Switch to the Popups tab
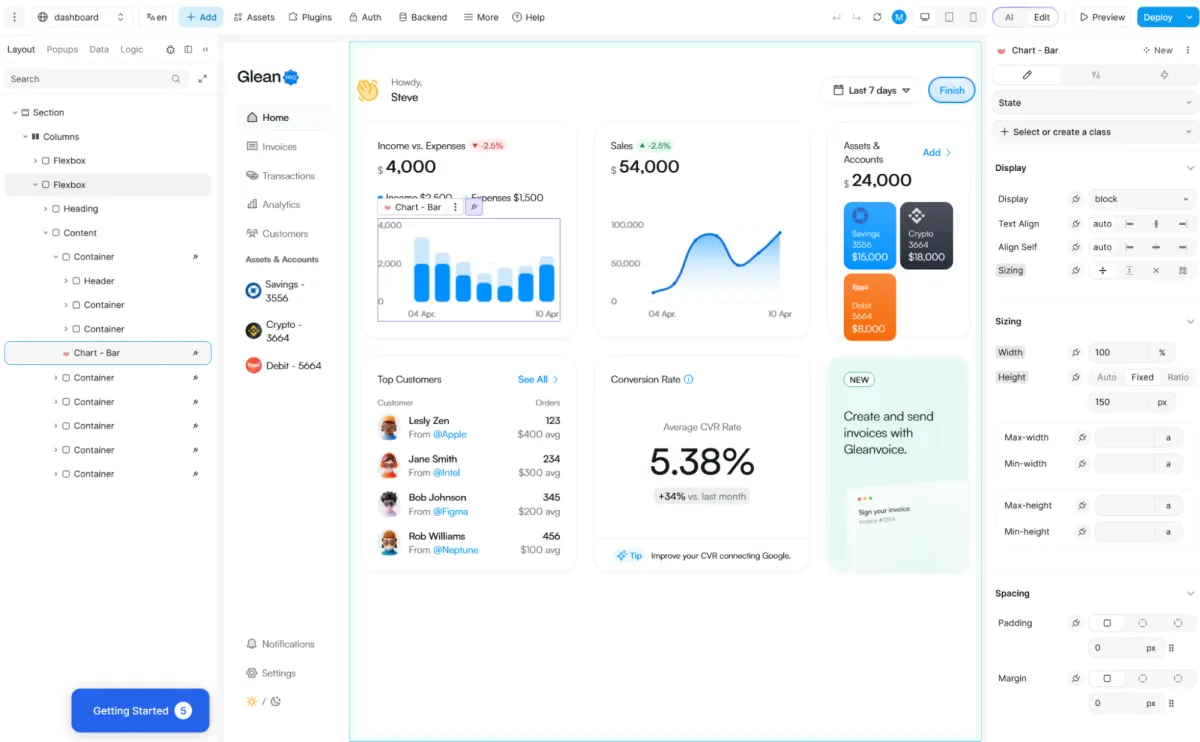This screenshot has width=1200, height=742. pos(62,49)
